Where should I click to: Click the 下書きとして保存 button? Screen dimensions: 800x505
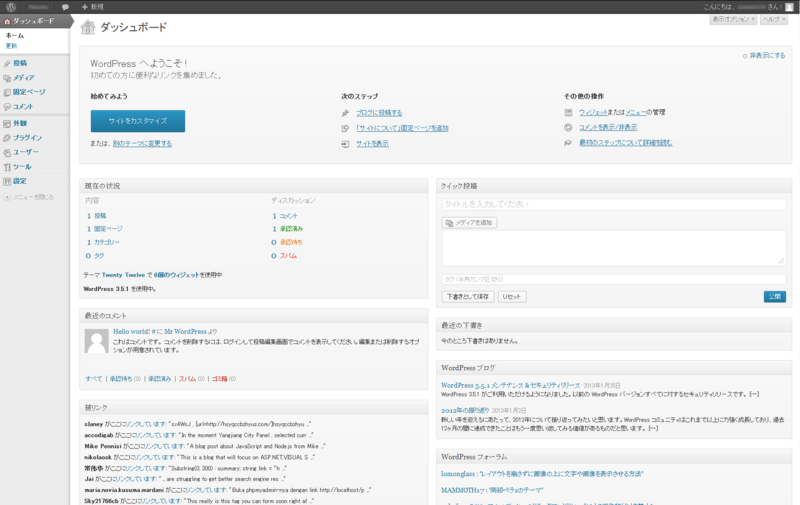tap(468, 297)
